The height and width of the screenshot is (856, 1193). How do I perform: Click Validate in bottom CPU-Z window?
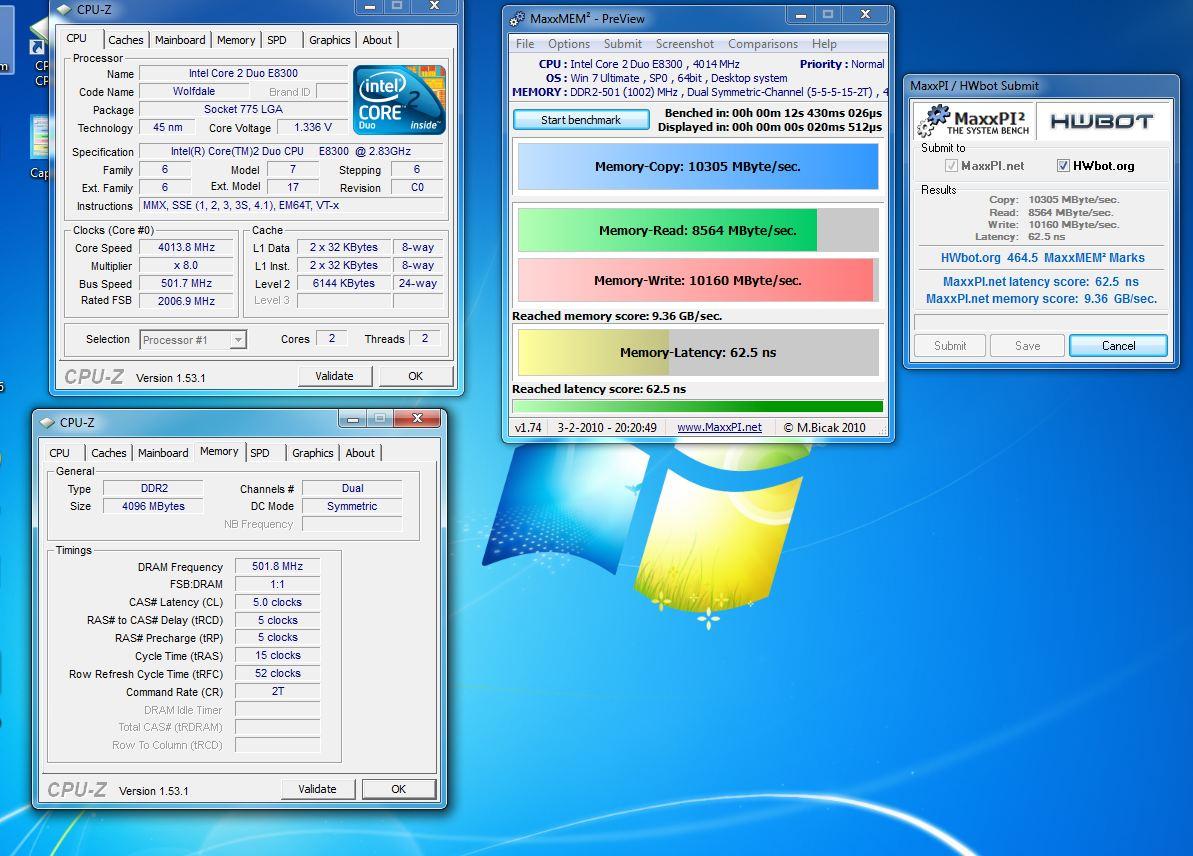click(x=317, y=789)
